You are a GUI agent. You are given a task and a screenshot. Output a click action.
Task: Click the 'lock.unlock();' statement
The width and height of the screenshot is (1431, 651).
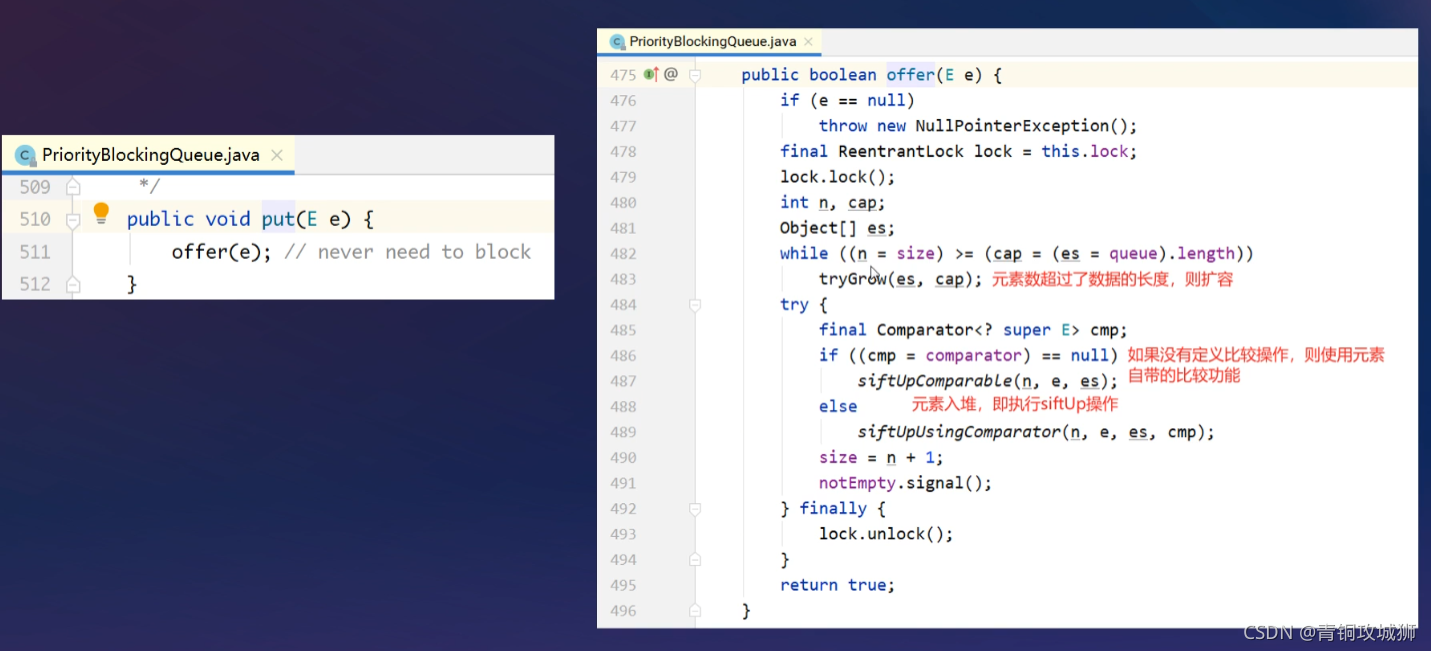pyautogui.click(x=886, y=534)
